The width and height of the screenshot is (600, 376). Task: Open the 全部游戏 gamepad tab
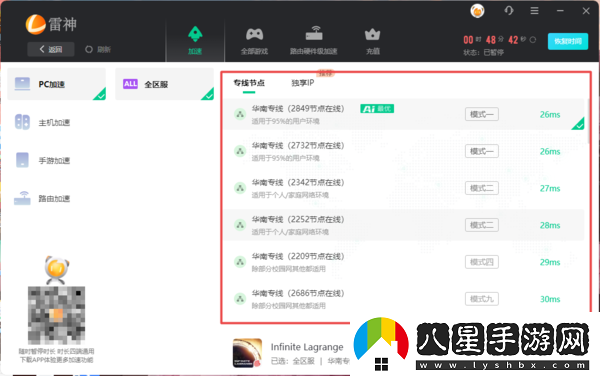(x=254, y=41)
